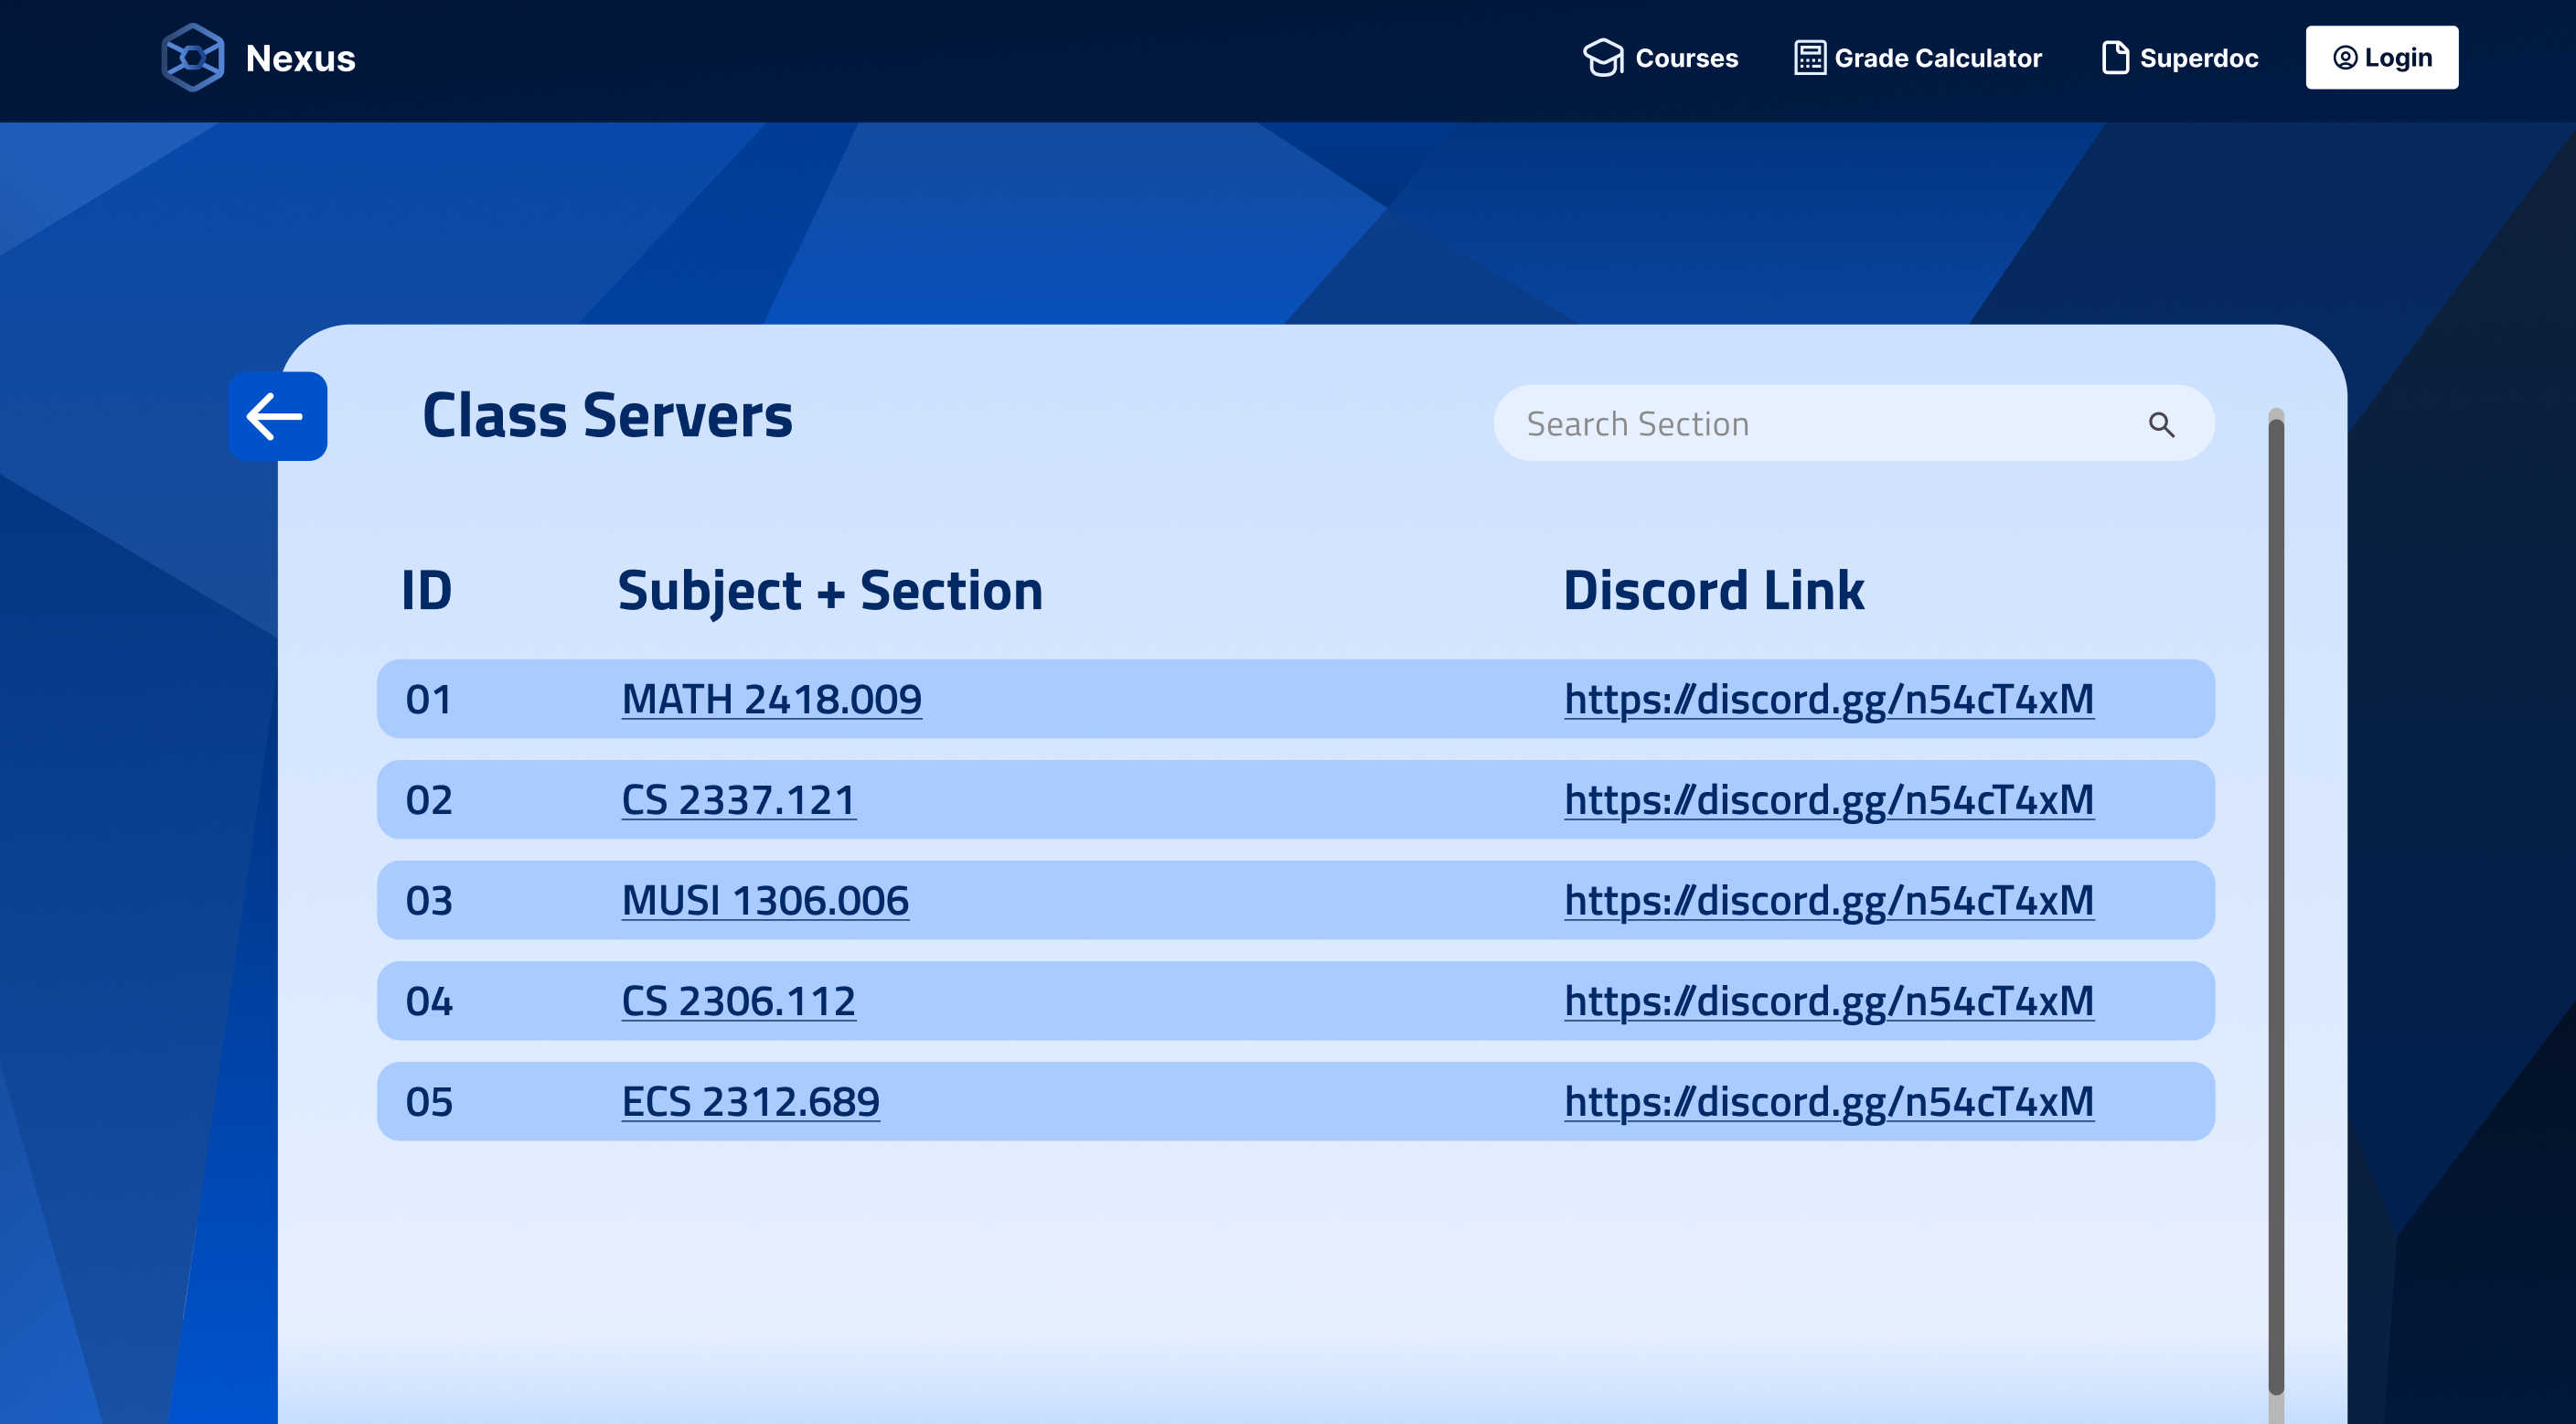
Task: Click inside the Search Section input field
Action: pyautogui.click(x=1800, y=423)
